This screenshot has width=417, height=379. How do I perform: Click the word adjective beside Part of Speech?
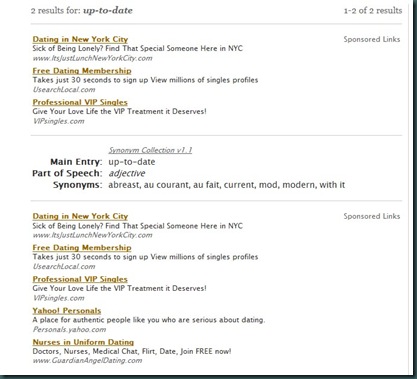(127, 174)
